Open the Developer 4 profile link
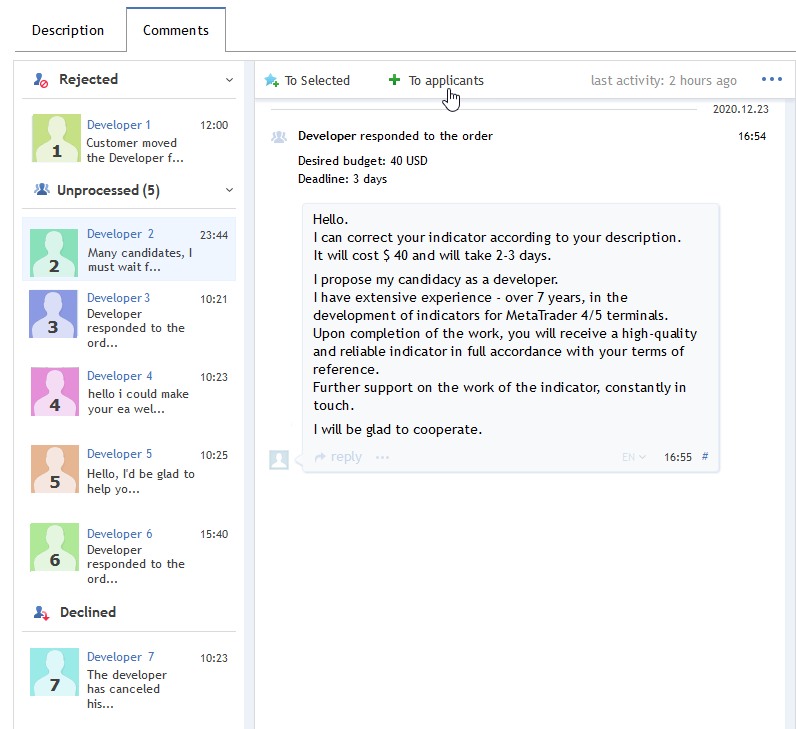The image size is (796, 729). pyautogui.click(x=120, y=376)
